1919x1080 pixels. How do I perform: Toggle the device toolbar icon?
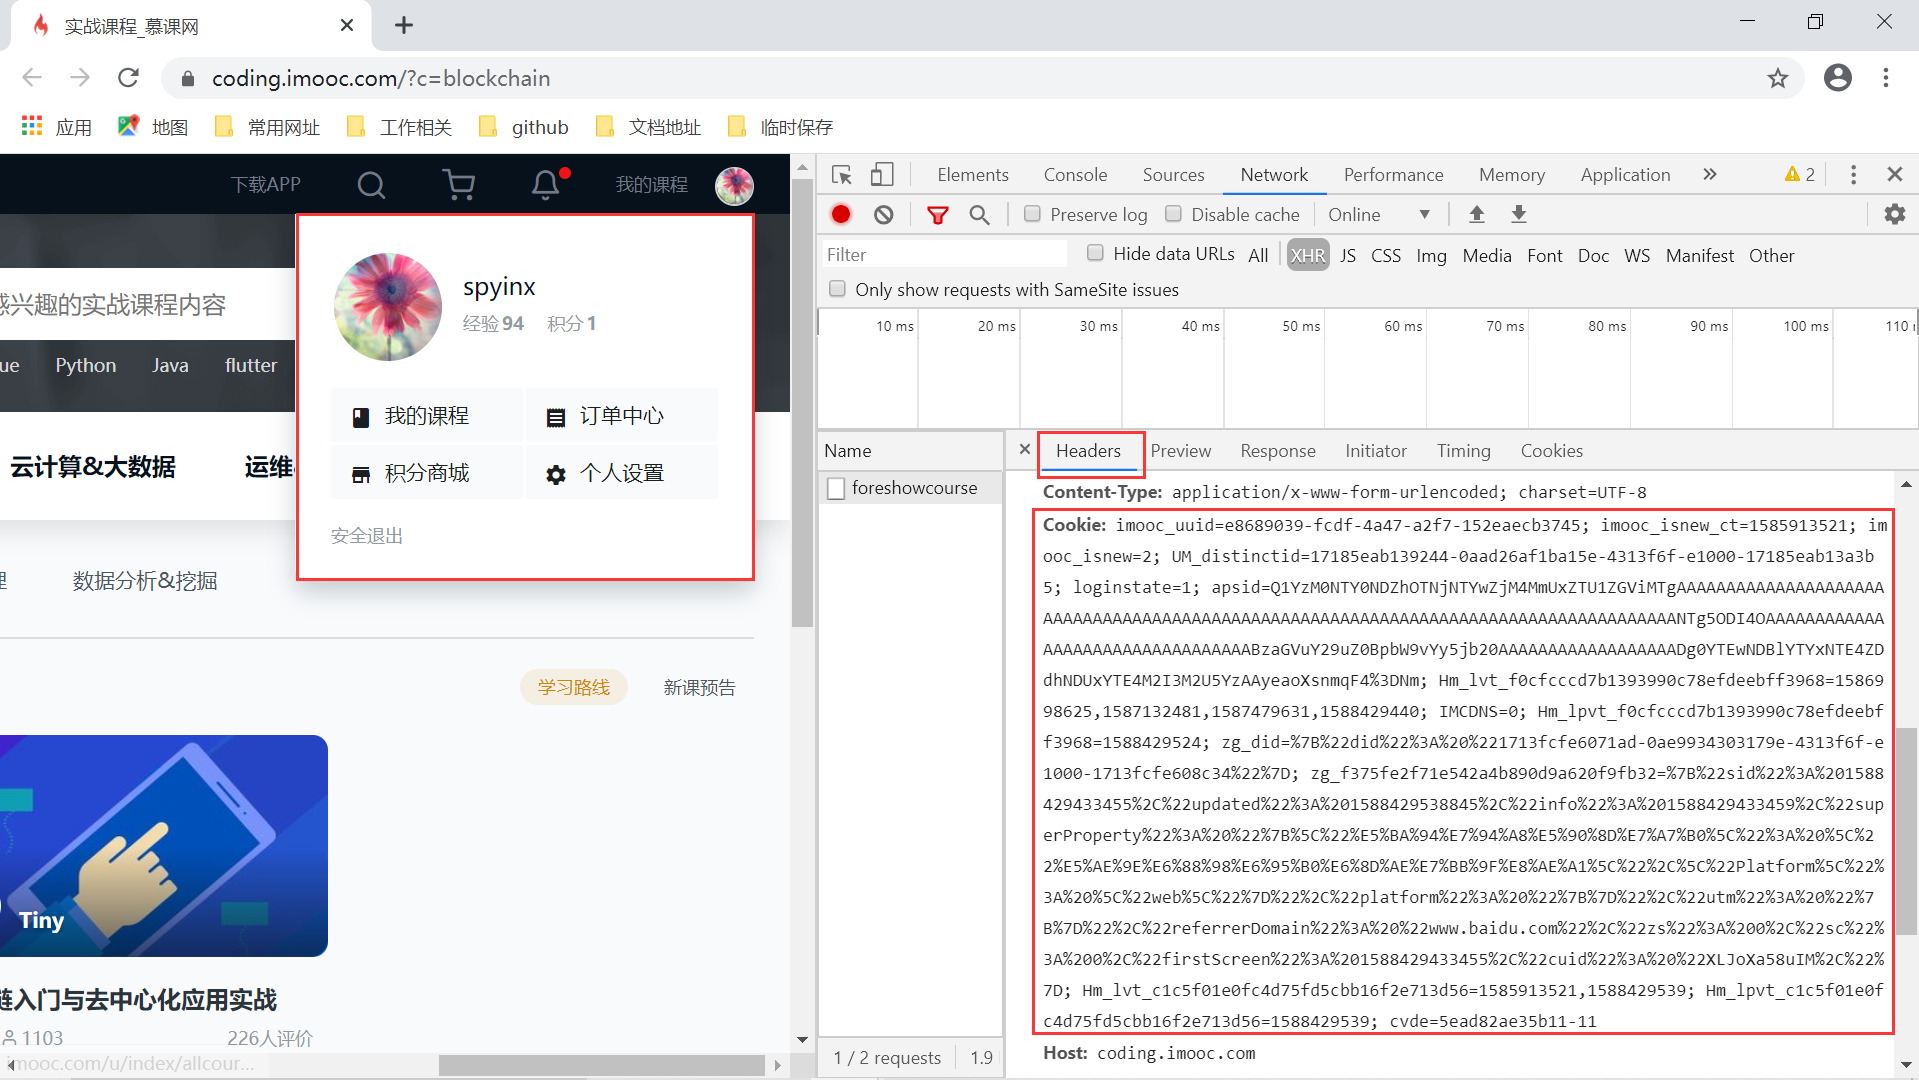(881, 175)
